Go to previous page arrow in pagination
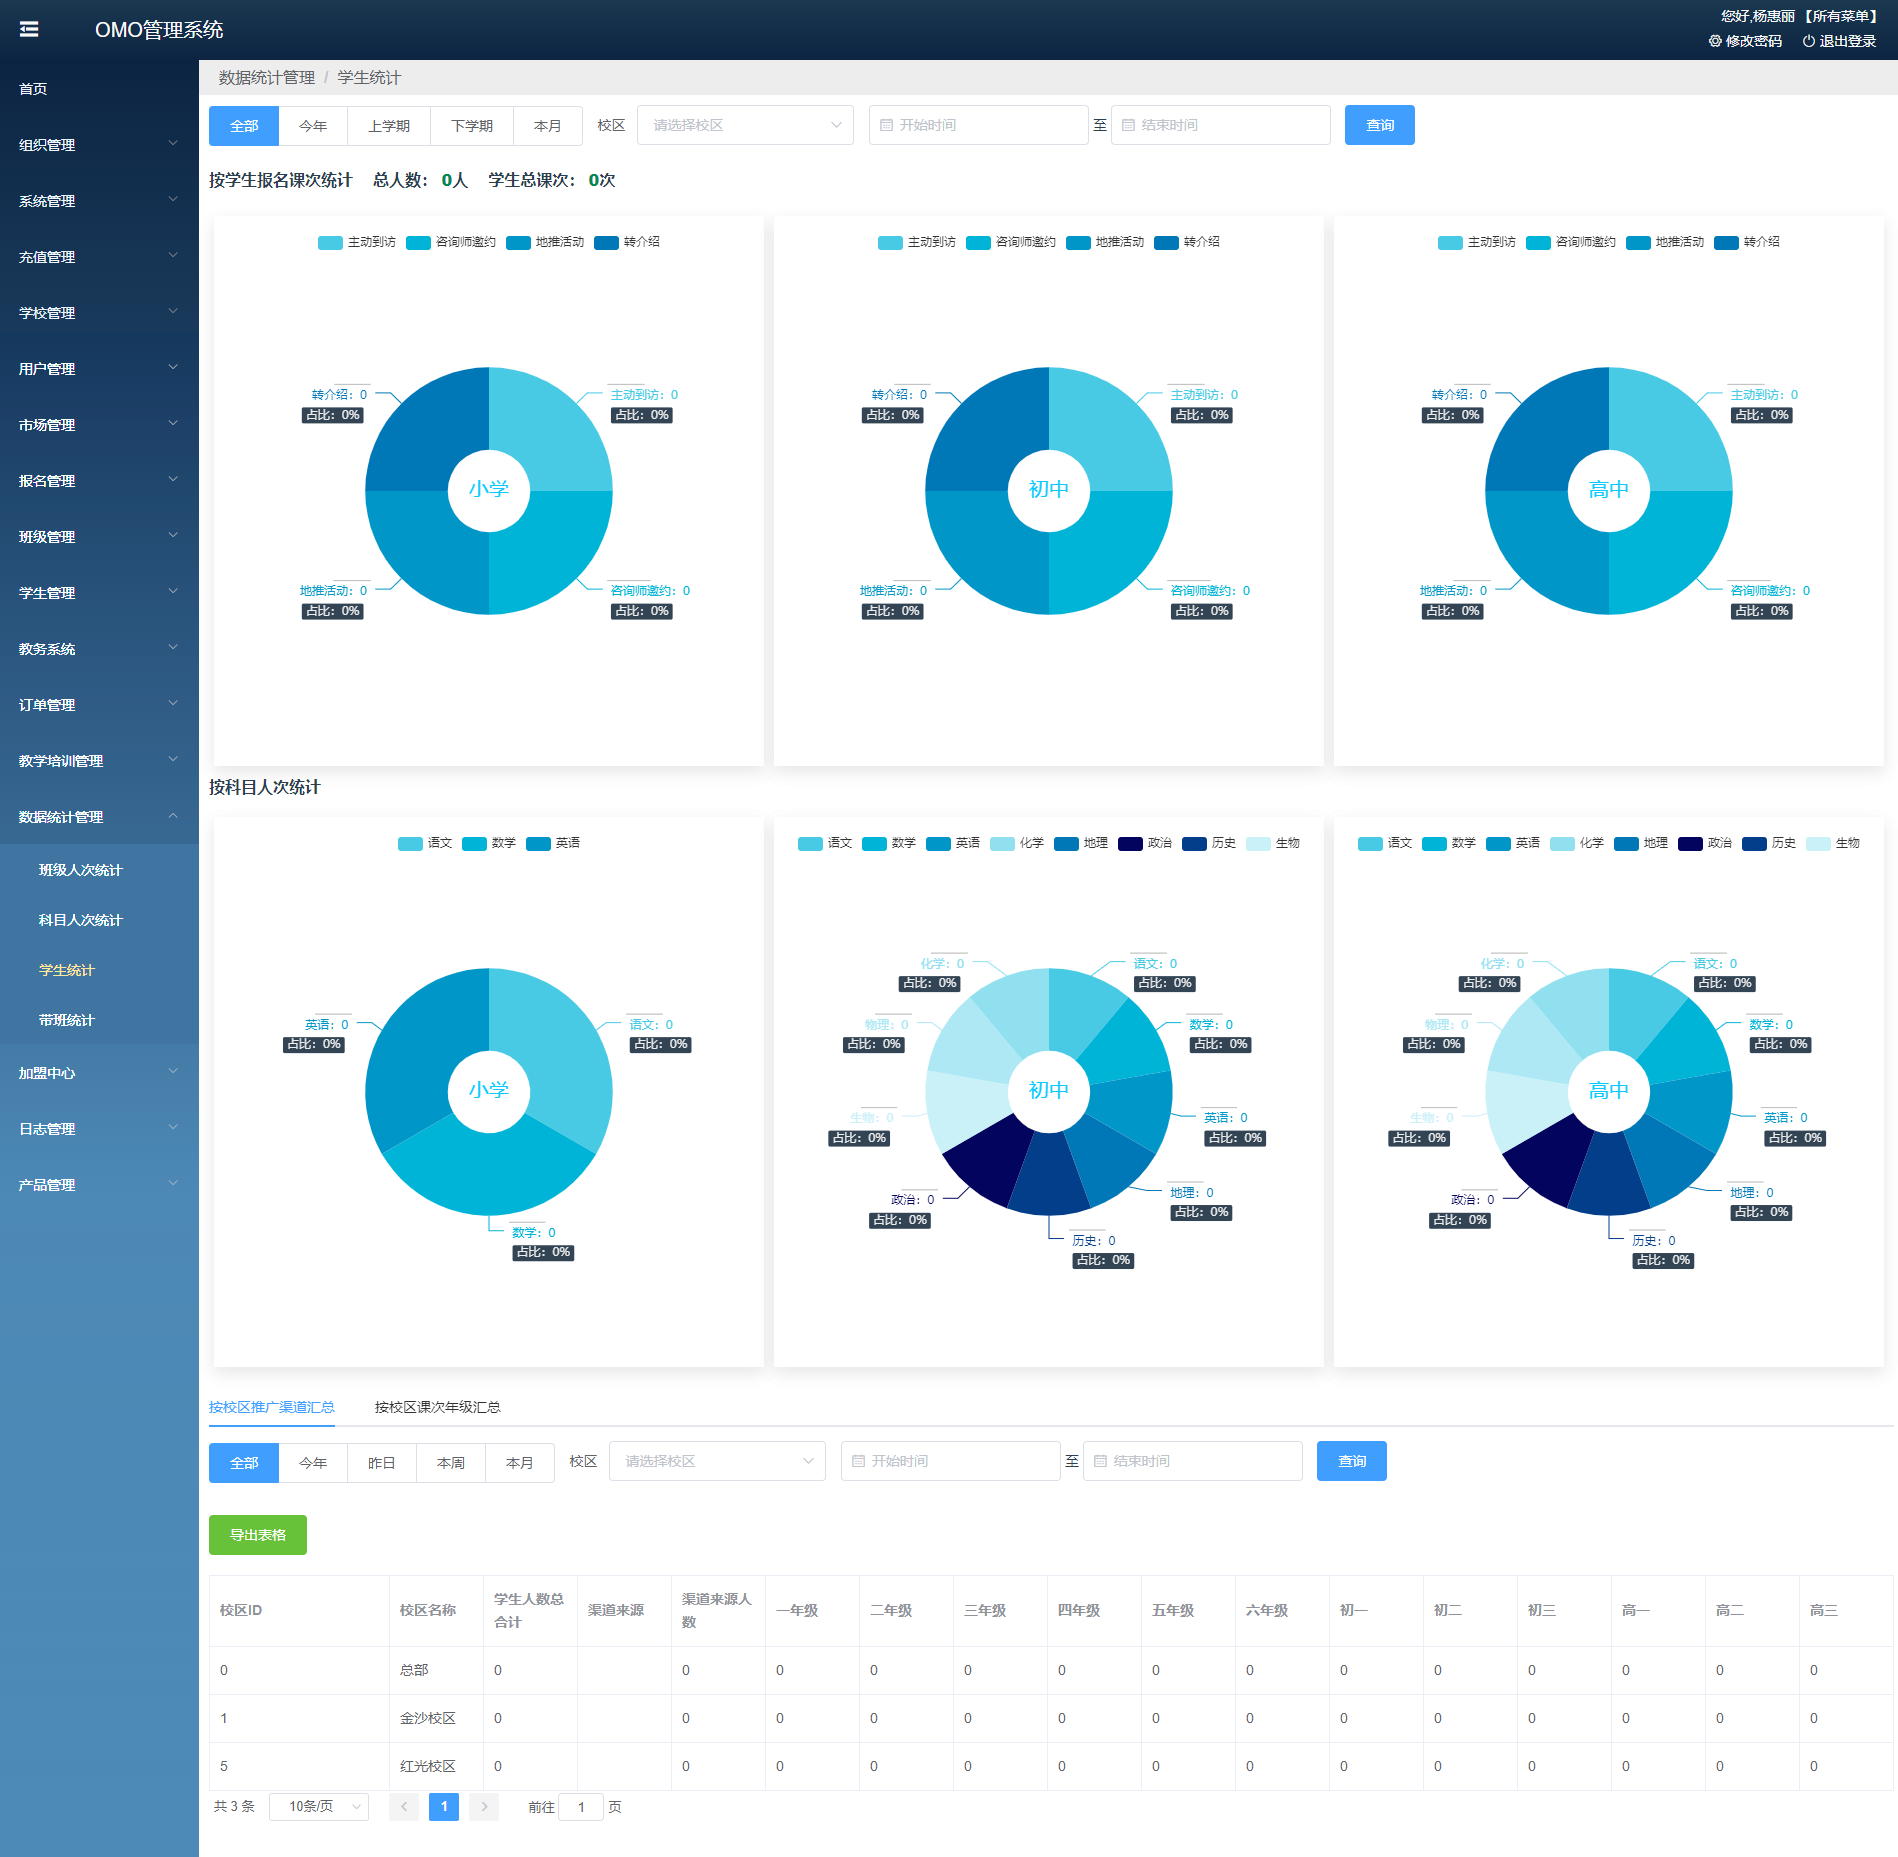The width and height of the screenshot is (1898, 1857). tap(404, 1806)
